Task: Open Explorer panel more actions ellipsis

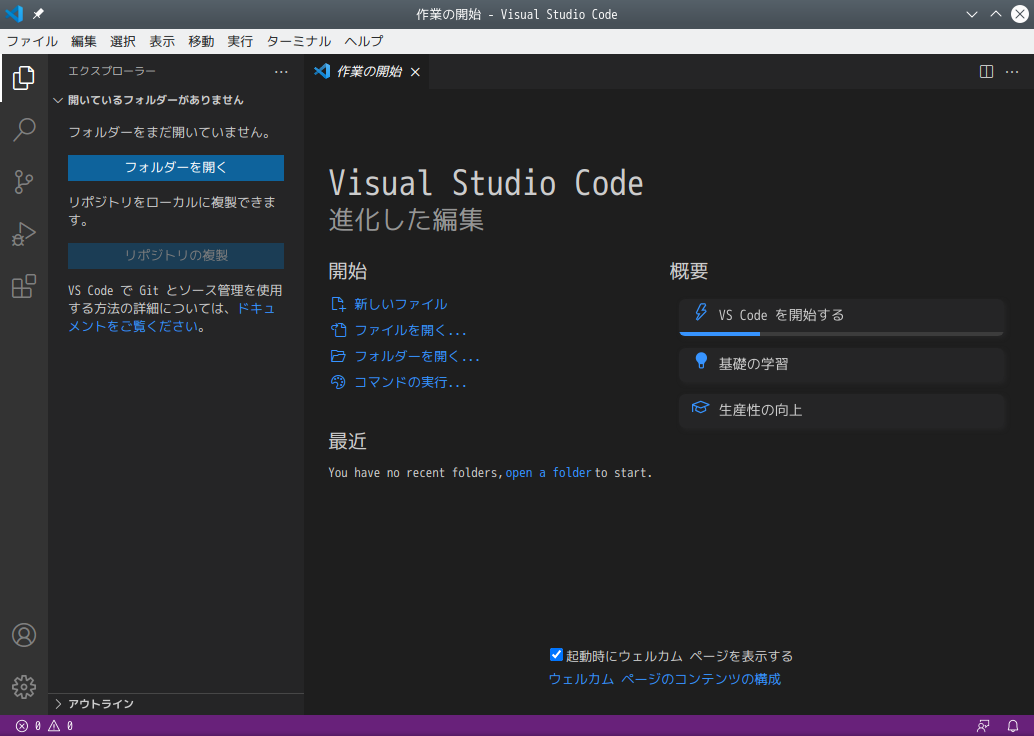Action: pyautogui.click(x=281, y=72)
